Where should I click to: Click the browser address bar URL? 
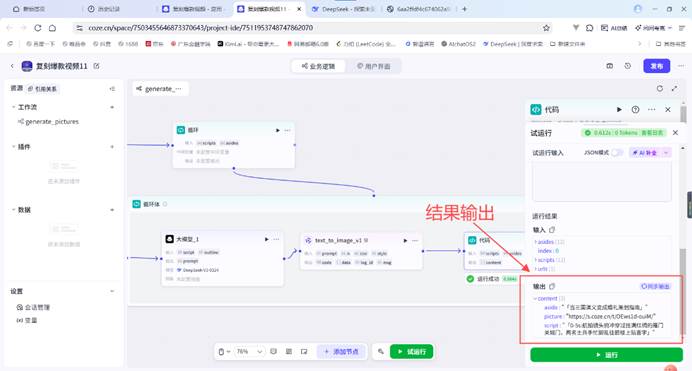[x=200, y=28]
